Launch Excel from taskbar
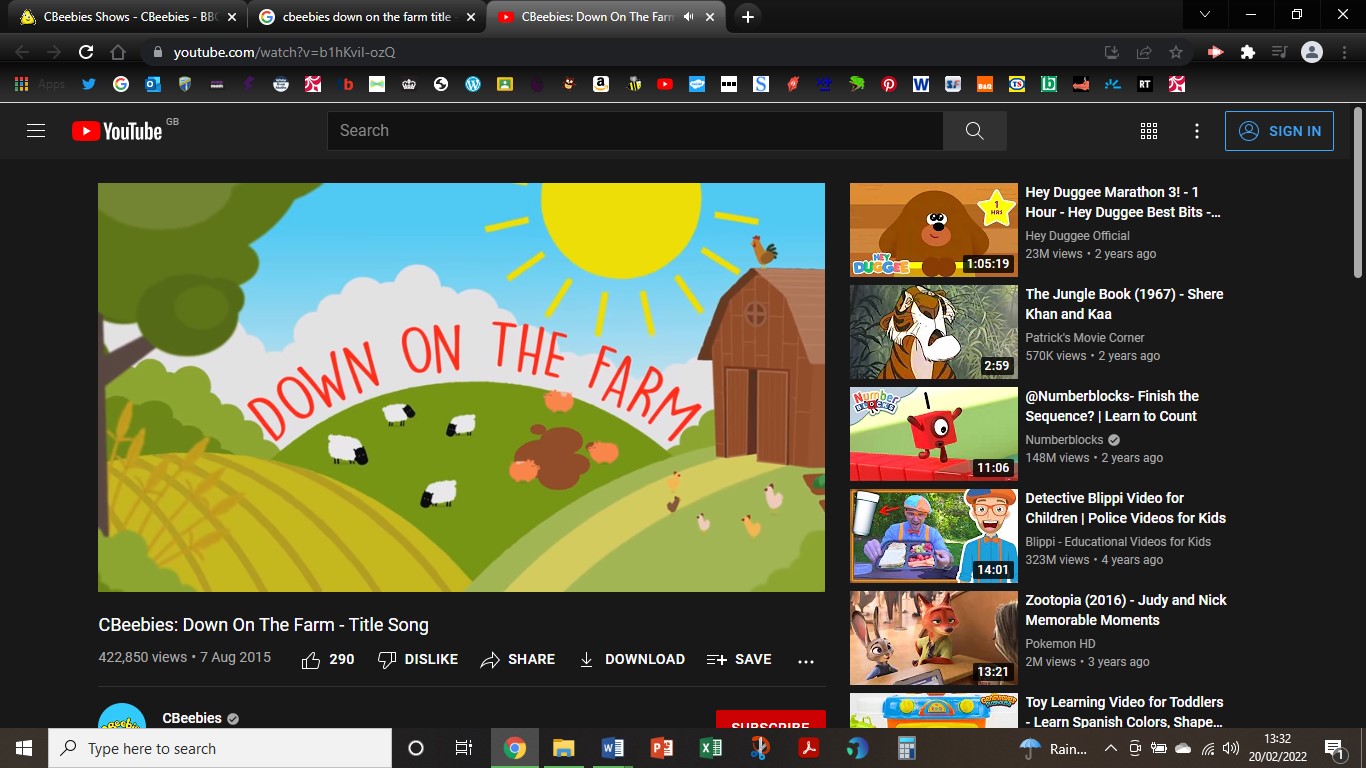 click(x=711, y=748)
